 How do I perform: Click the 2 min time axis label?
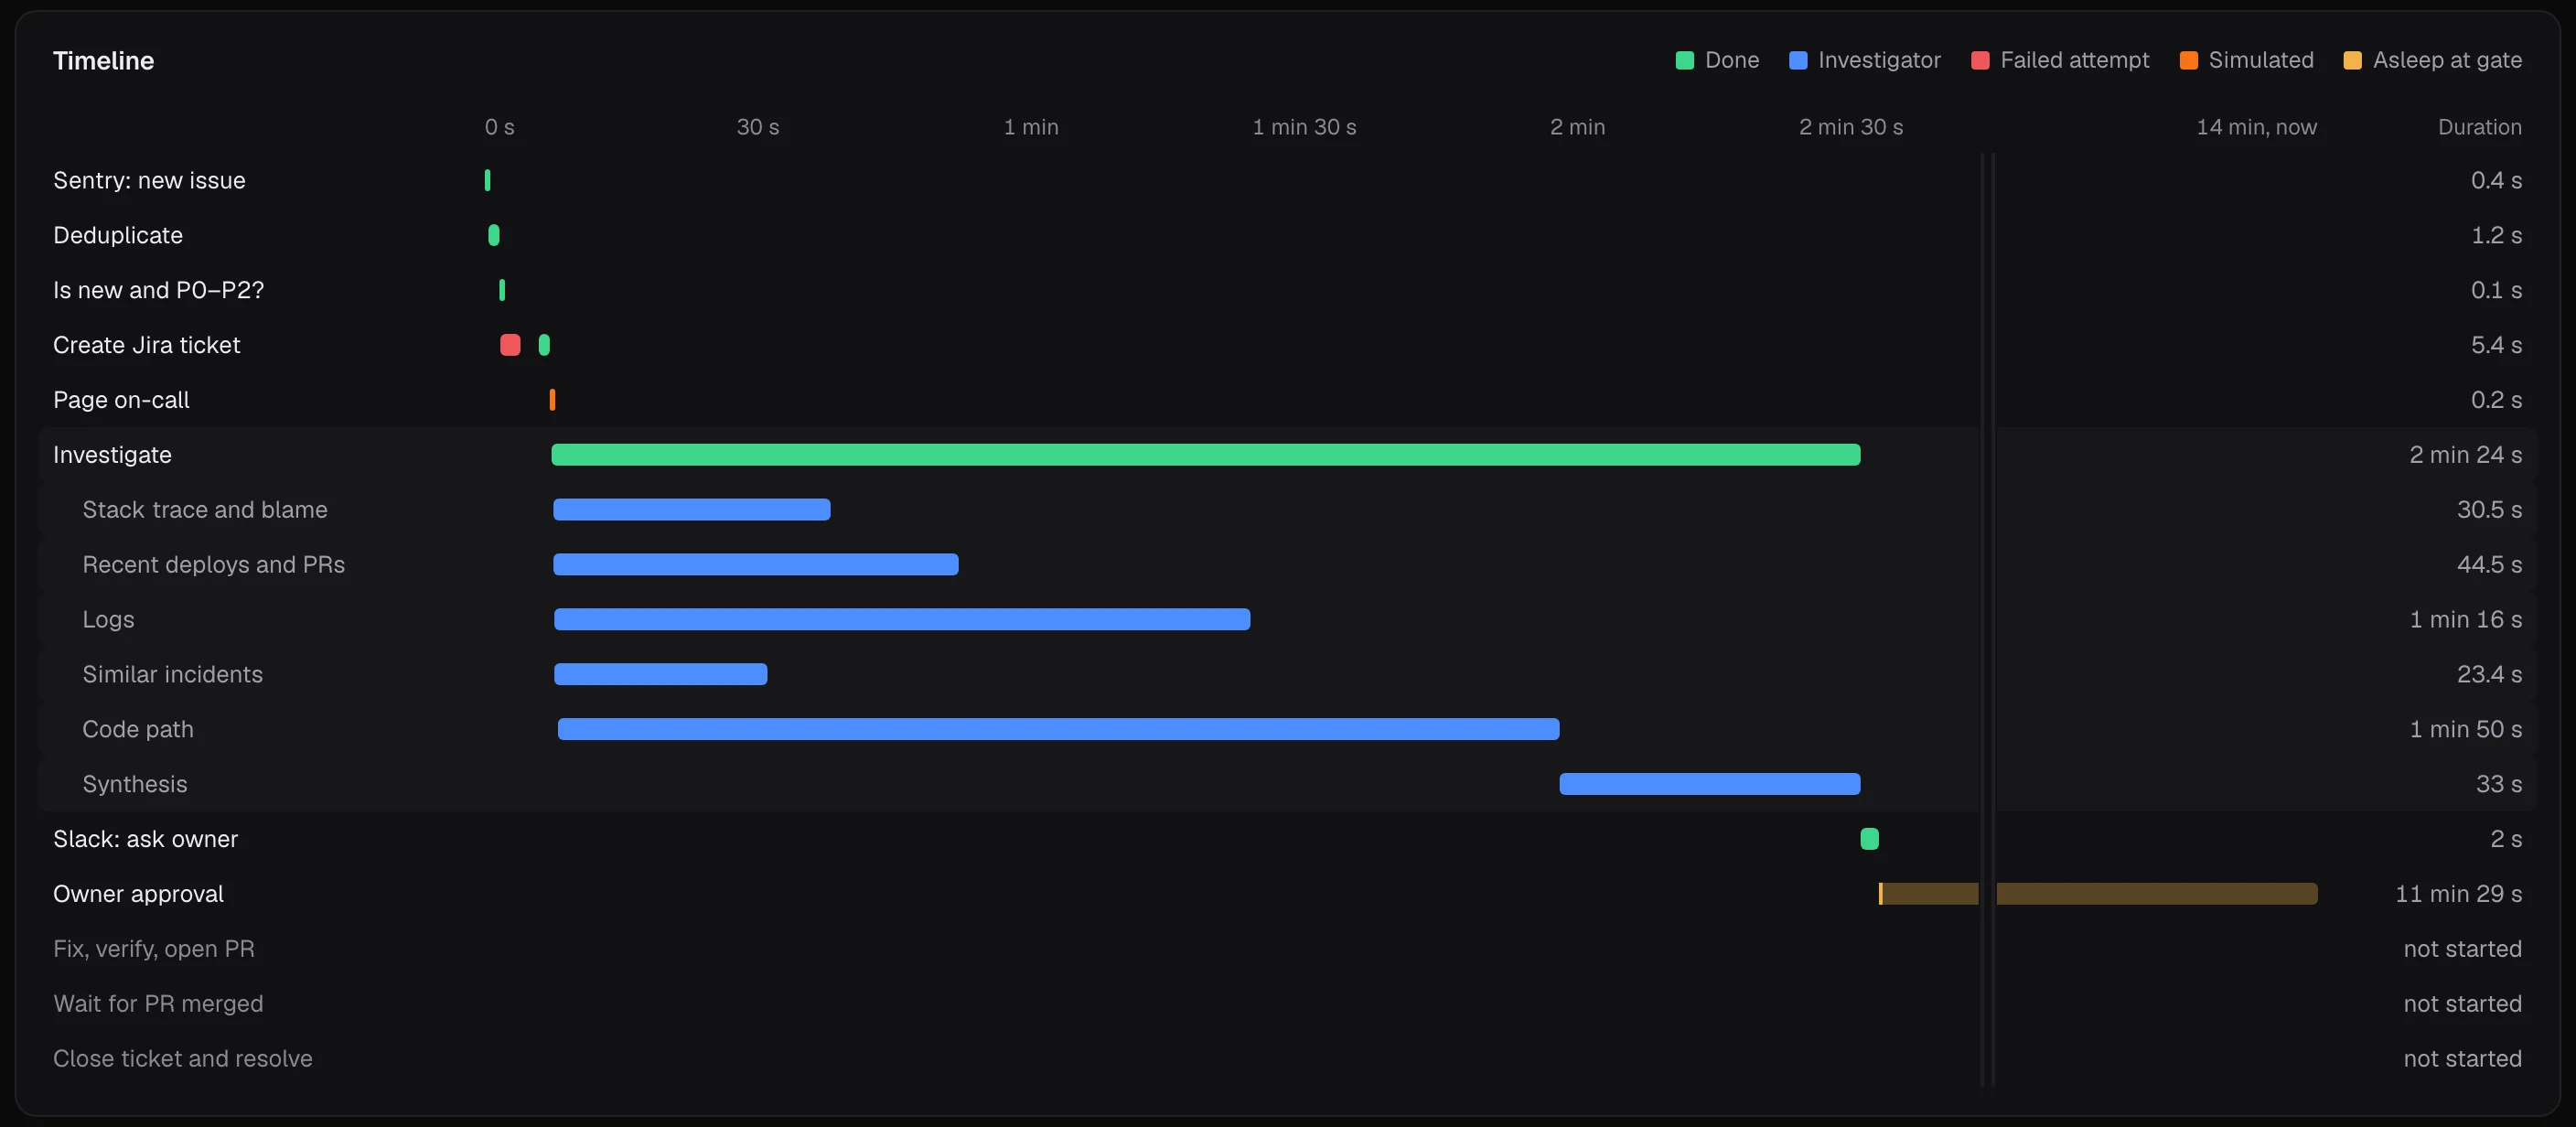[x=1577, y=127]
